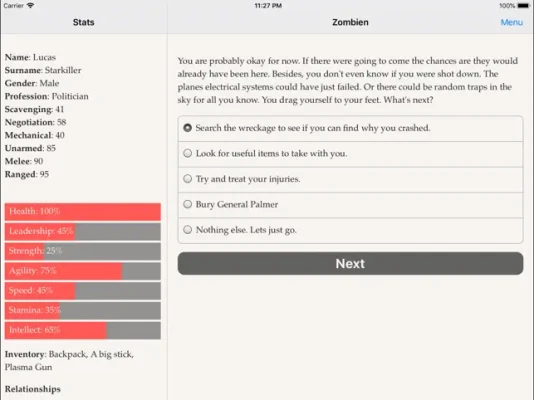Click the Stamina 35% bar

(83, 310)
